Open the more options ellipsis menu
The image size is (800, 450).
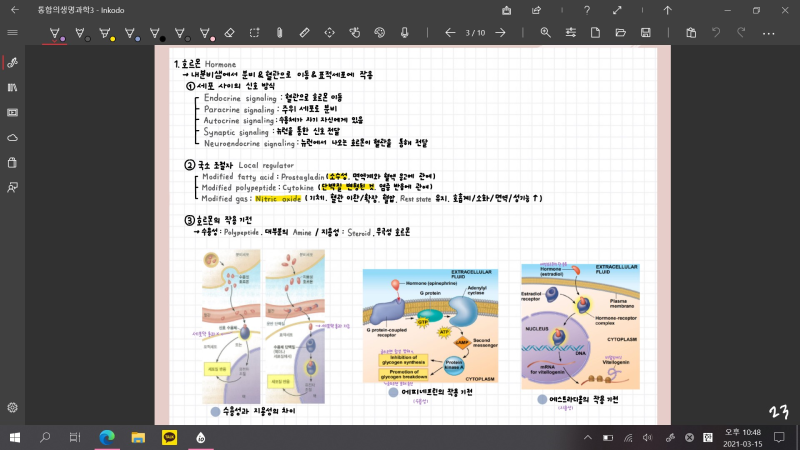point(768,34)
